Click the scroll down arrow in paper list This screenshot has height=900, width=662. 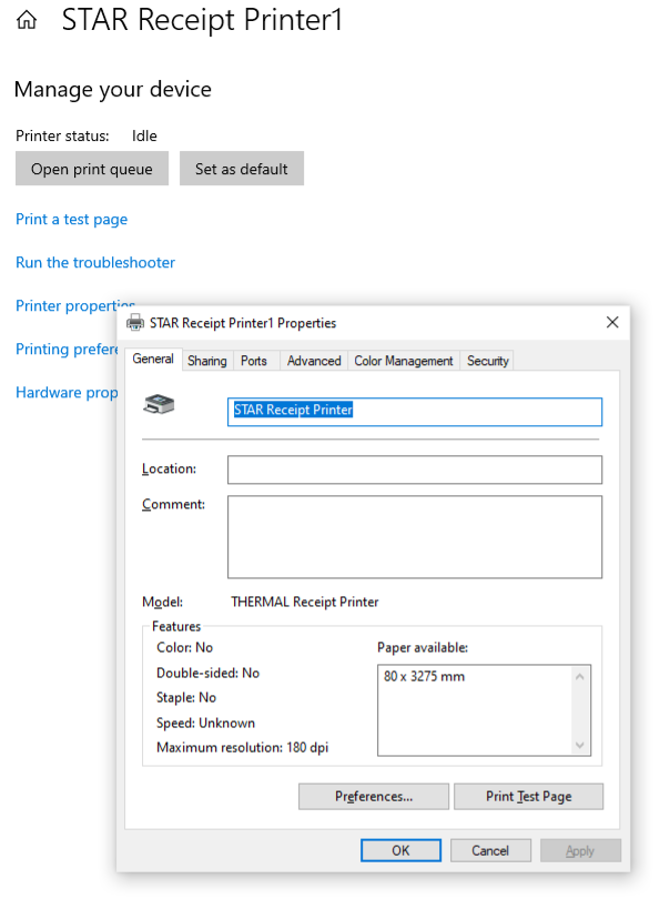pyautogui.click(x=580, y=745)
